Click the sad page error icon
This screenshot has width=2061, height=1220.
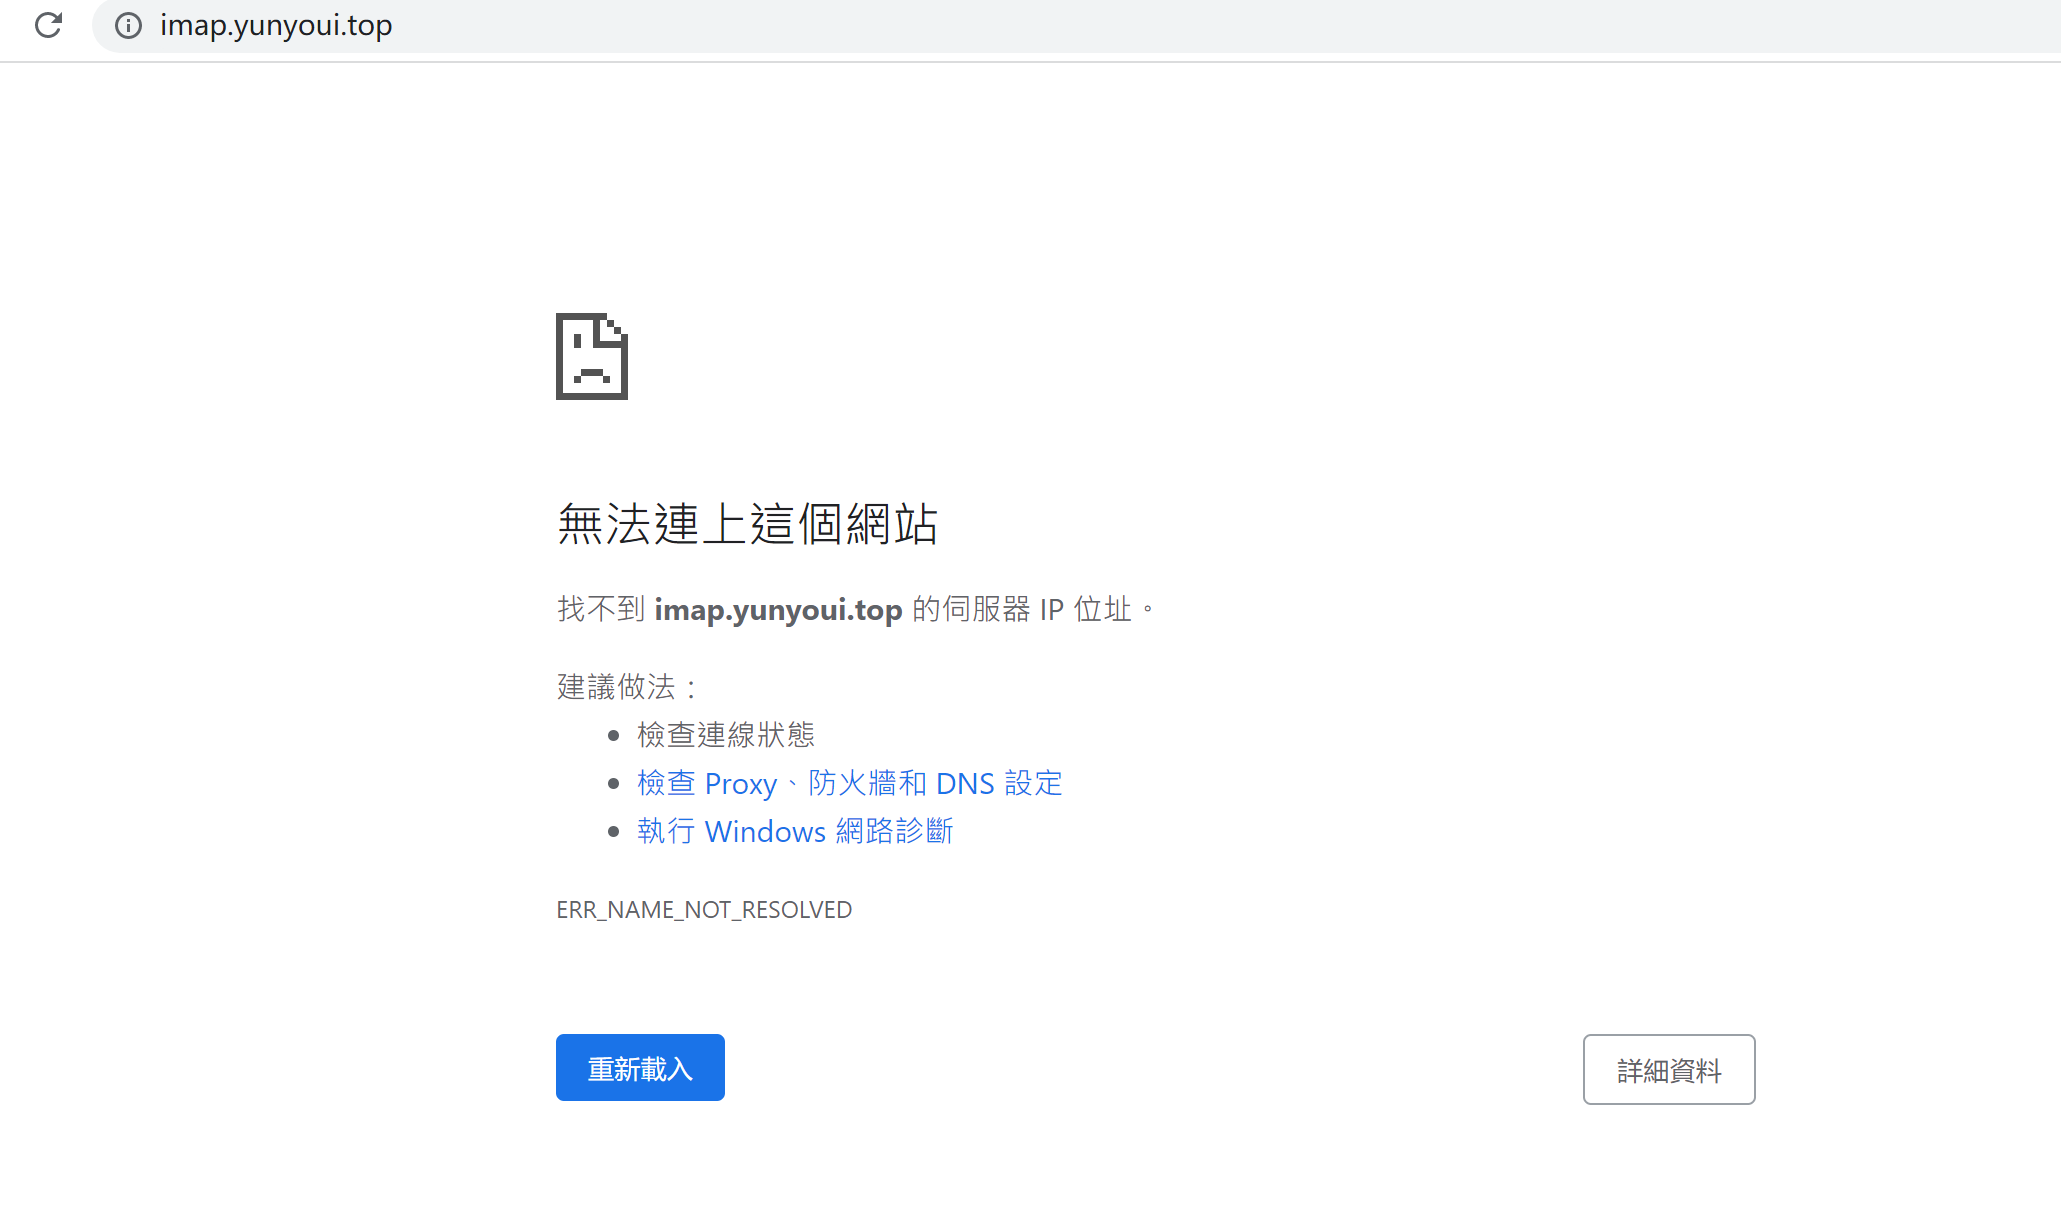click(591, 357)
